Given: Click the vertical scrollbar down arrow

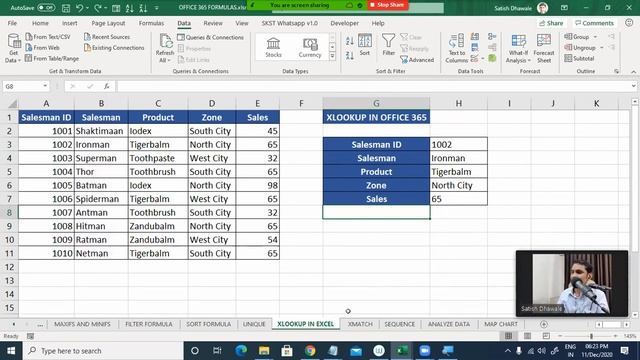Looking at the screenshot, I should point(635,315).
